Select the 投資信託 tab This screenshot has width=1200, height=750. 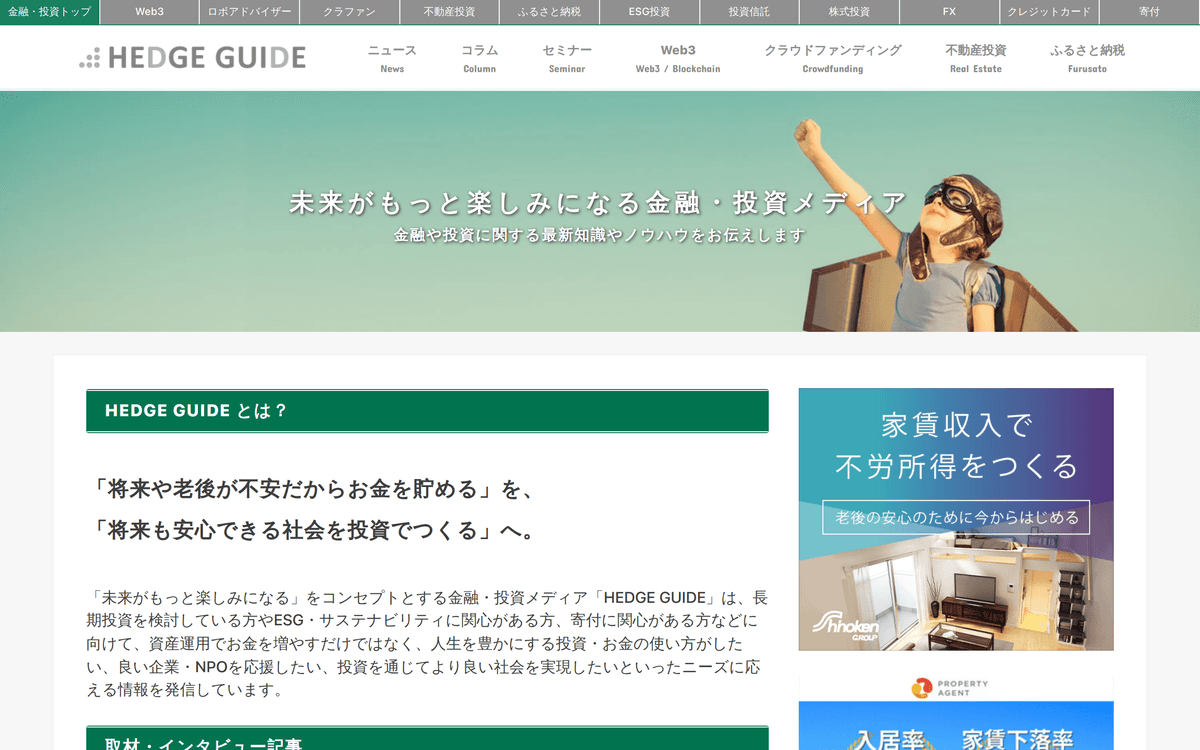click(750, 12)
